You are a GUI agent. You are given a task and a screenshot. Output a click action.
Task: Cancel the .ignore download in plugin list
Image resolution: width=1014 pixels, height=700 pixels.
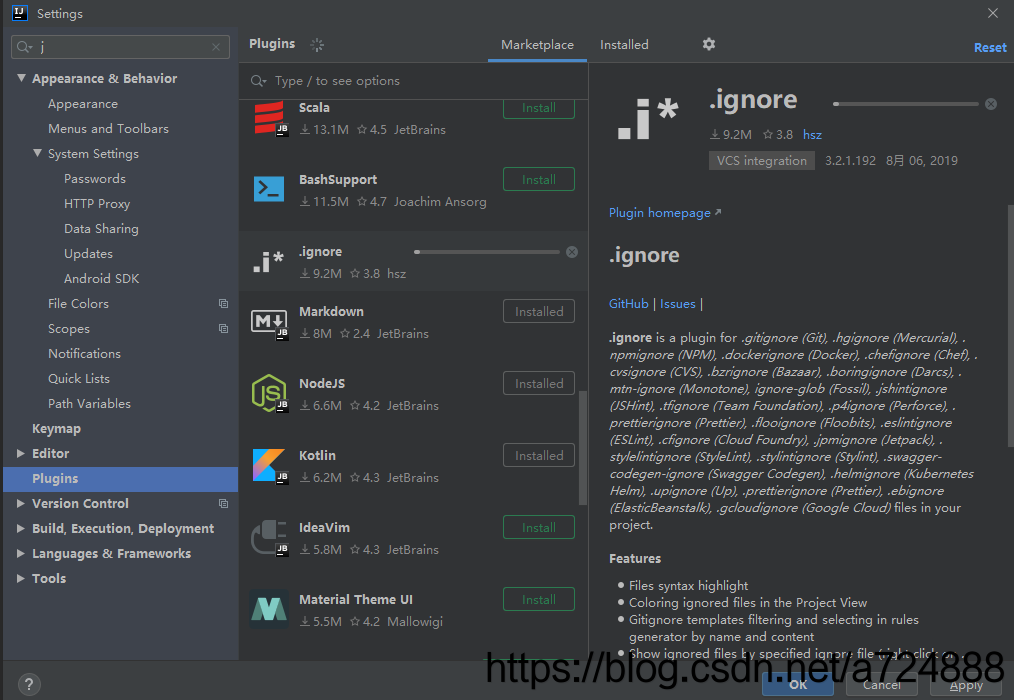572,252
